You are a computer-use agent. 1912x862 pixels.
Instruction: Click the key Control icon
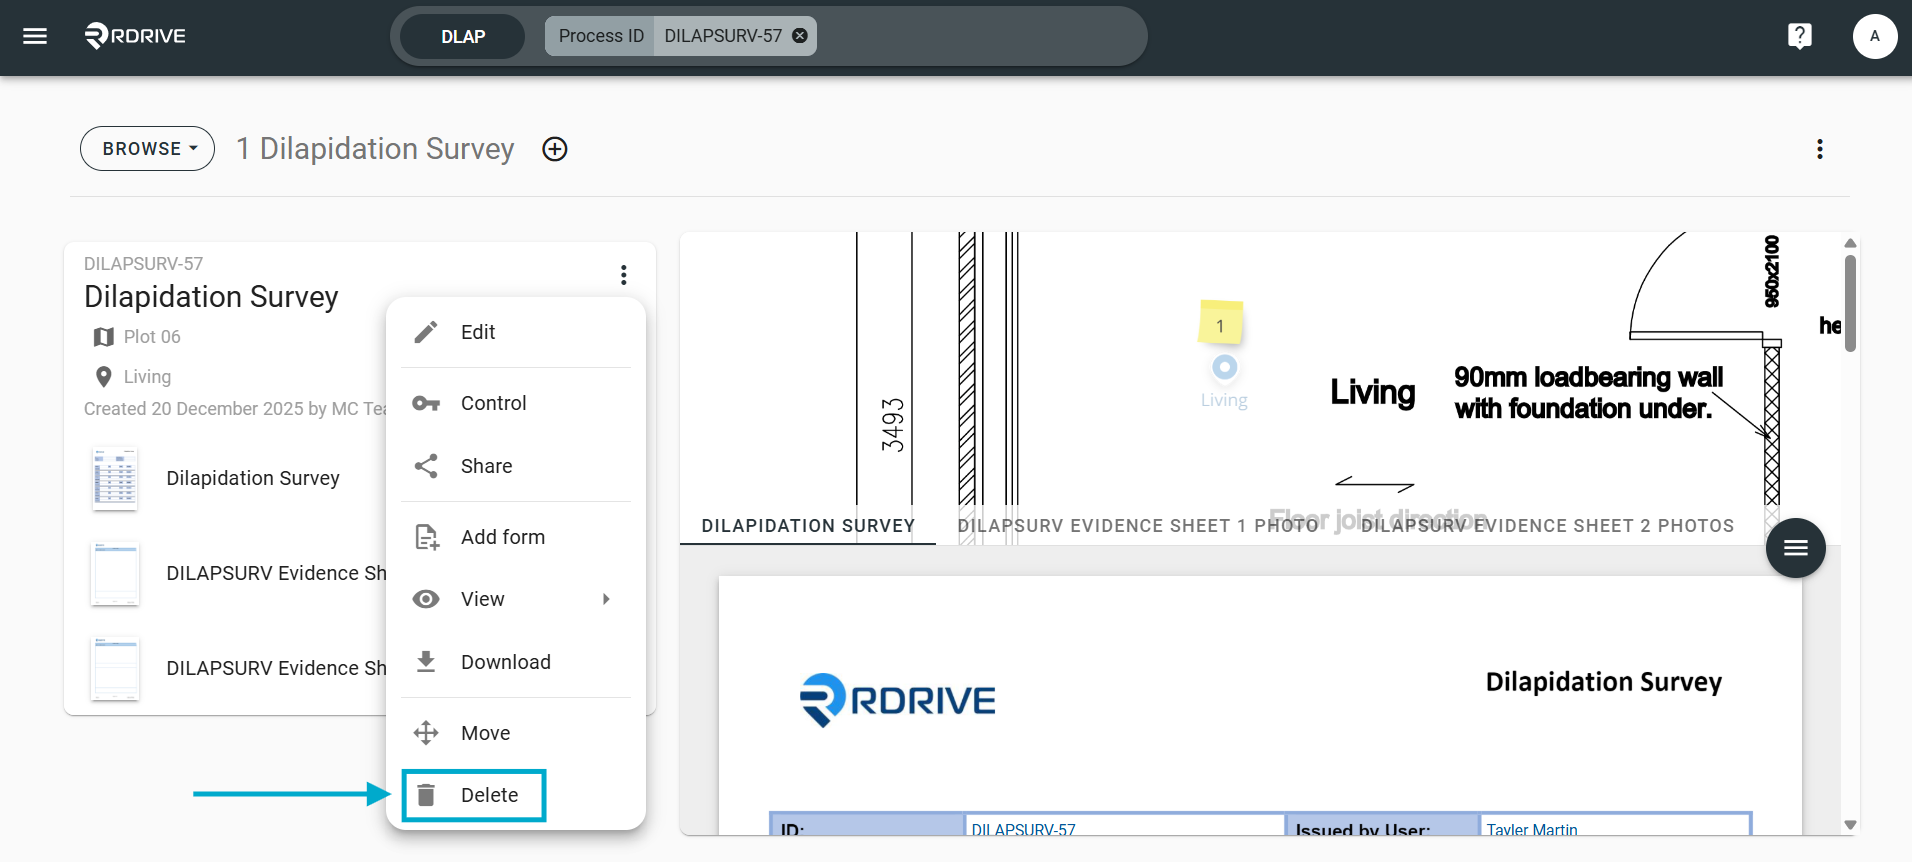(426, 403)
